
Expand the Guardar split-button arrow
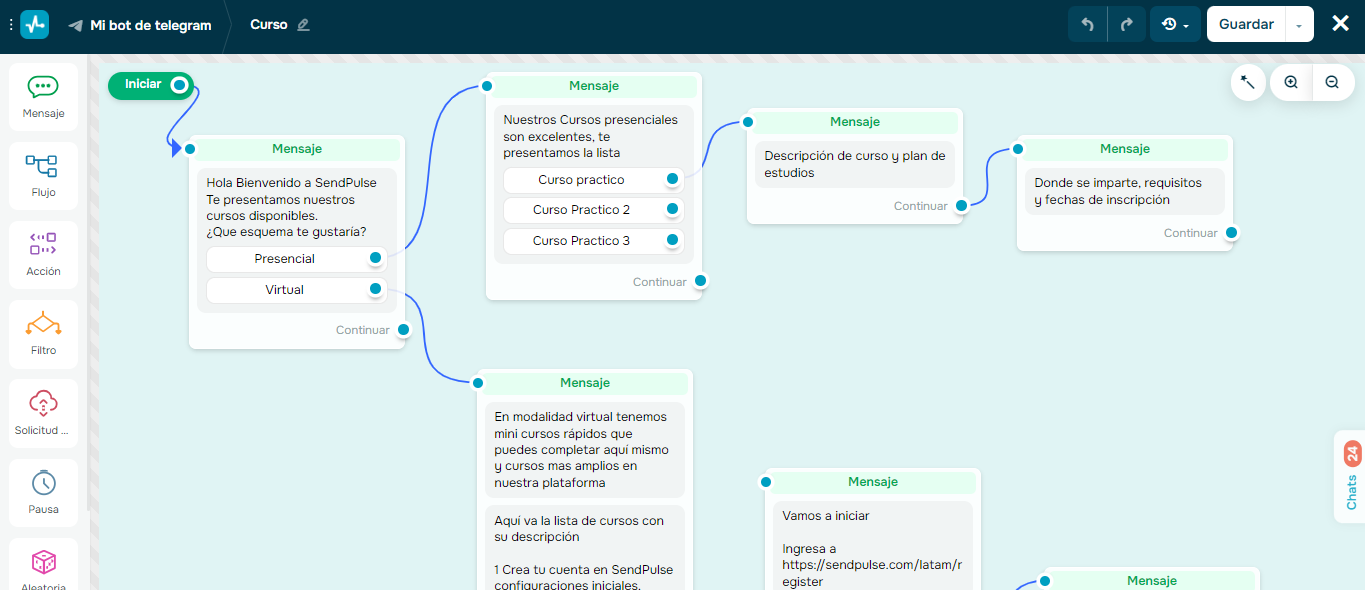tap(1299, 24)
